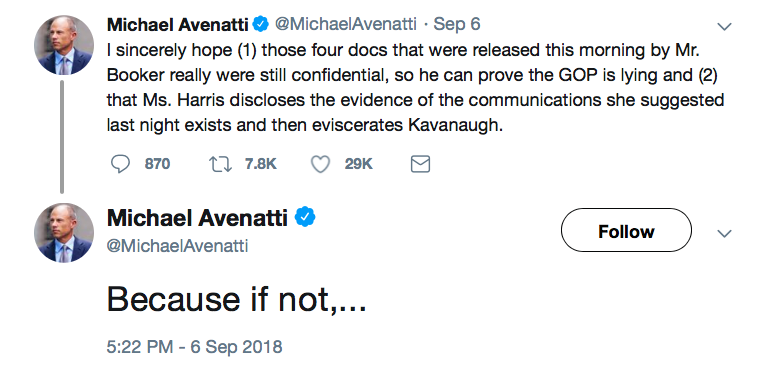Follow Michael Avenatti
The image size is (779, 371).
pos(626,230)
